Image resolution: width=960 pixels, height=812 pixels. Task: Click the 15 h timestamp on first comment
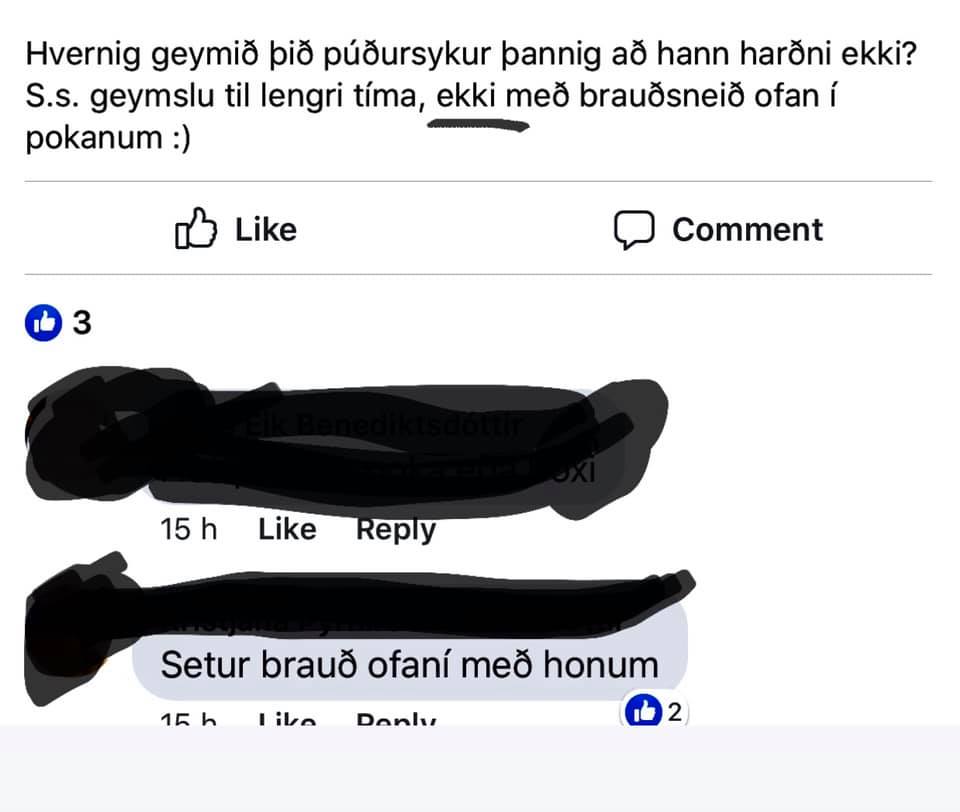[x=189, y=529]
